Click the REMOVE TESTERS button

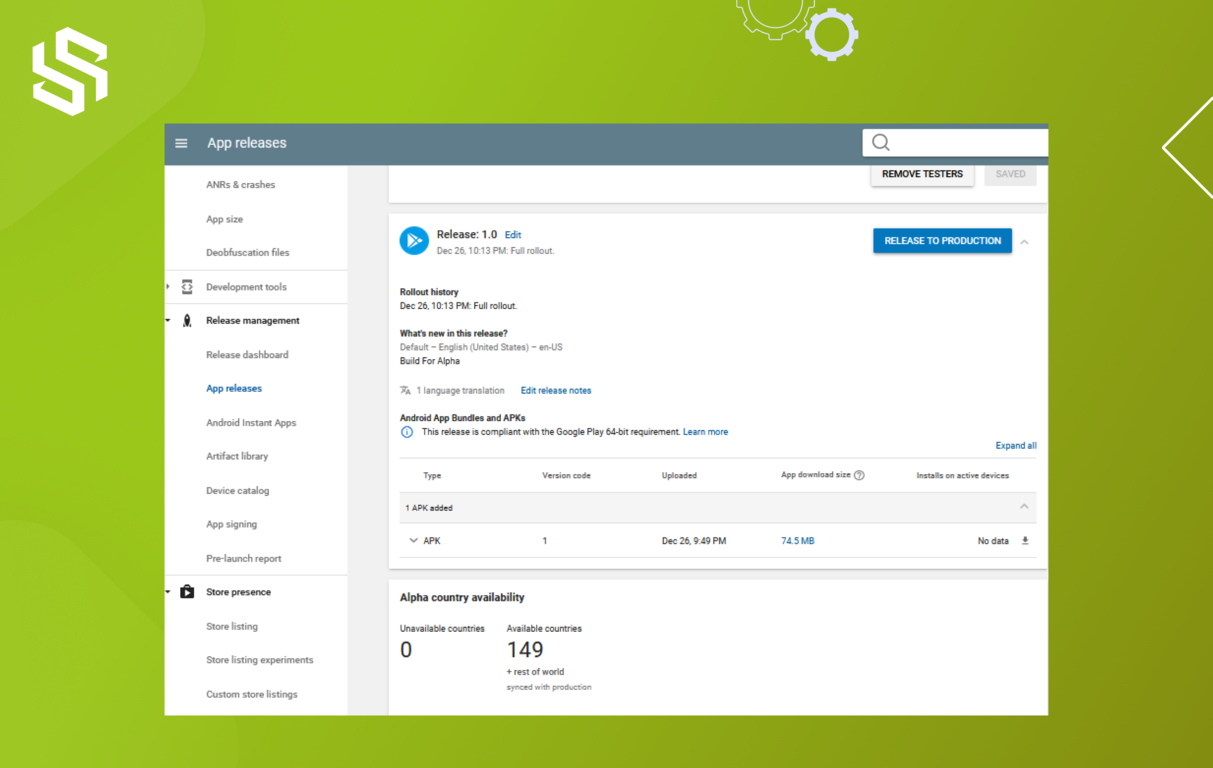click(x=922, y=174)
